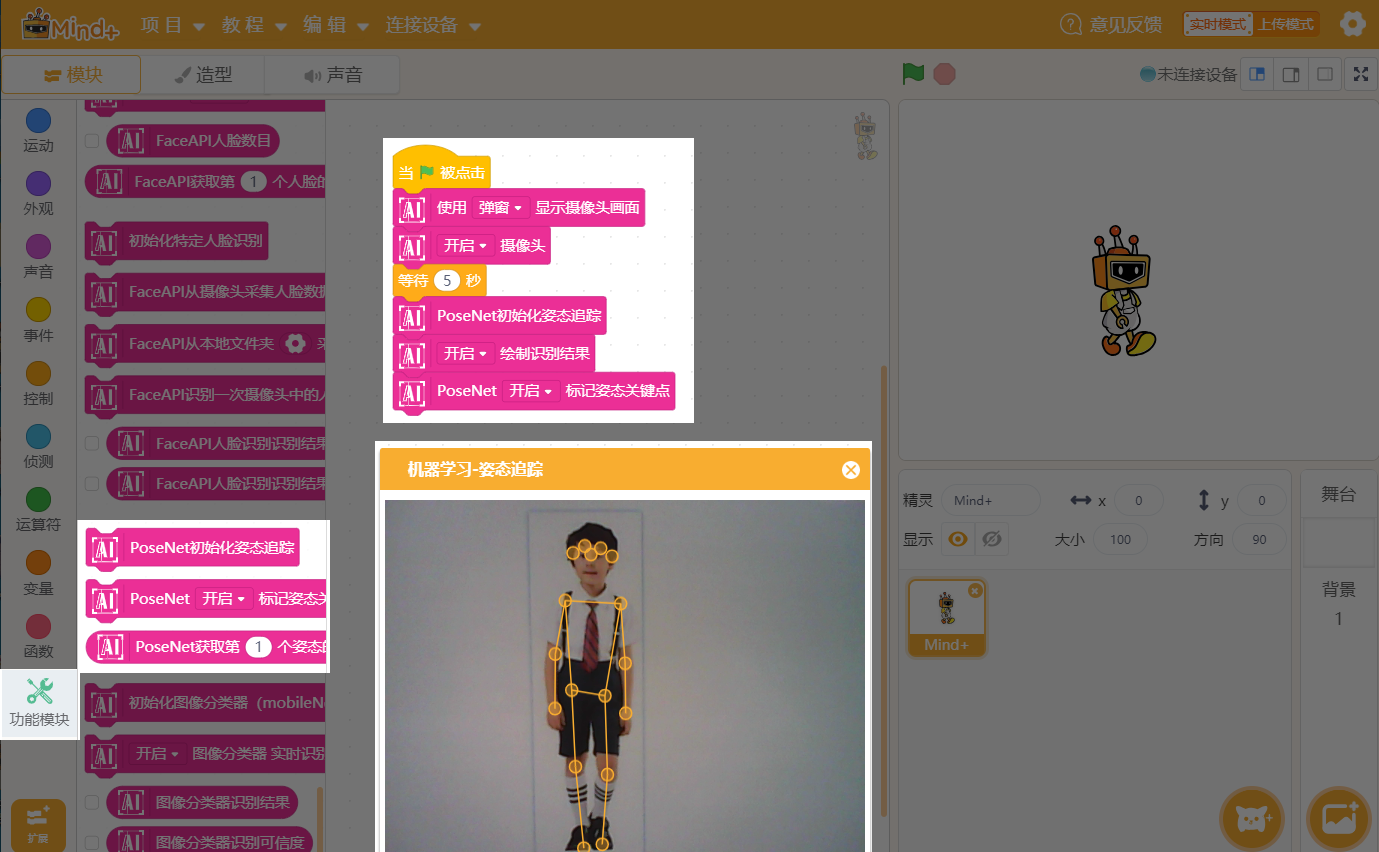Select the 模块 tab

coord(71,75)
